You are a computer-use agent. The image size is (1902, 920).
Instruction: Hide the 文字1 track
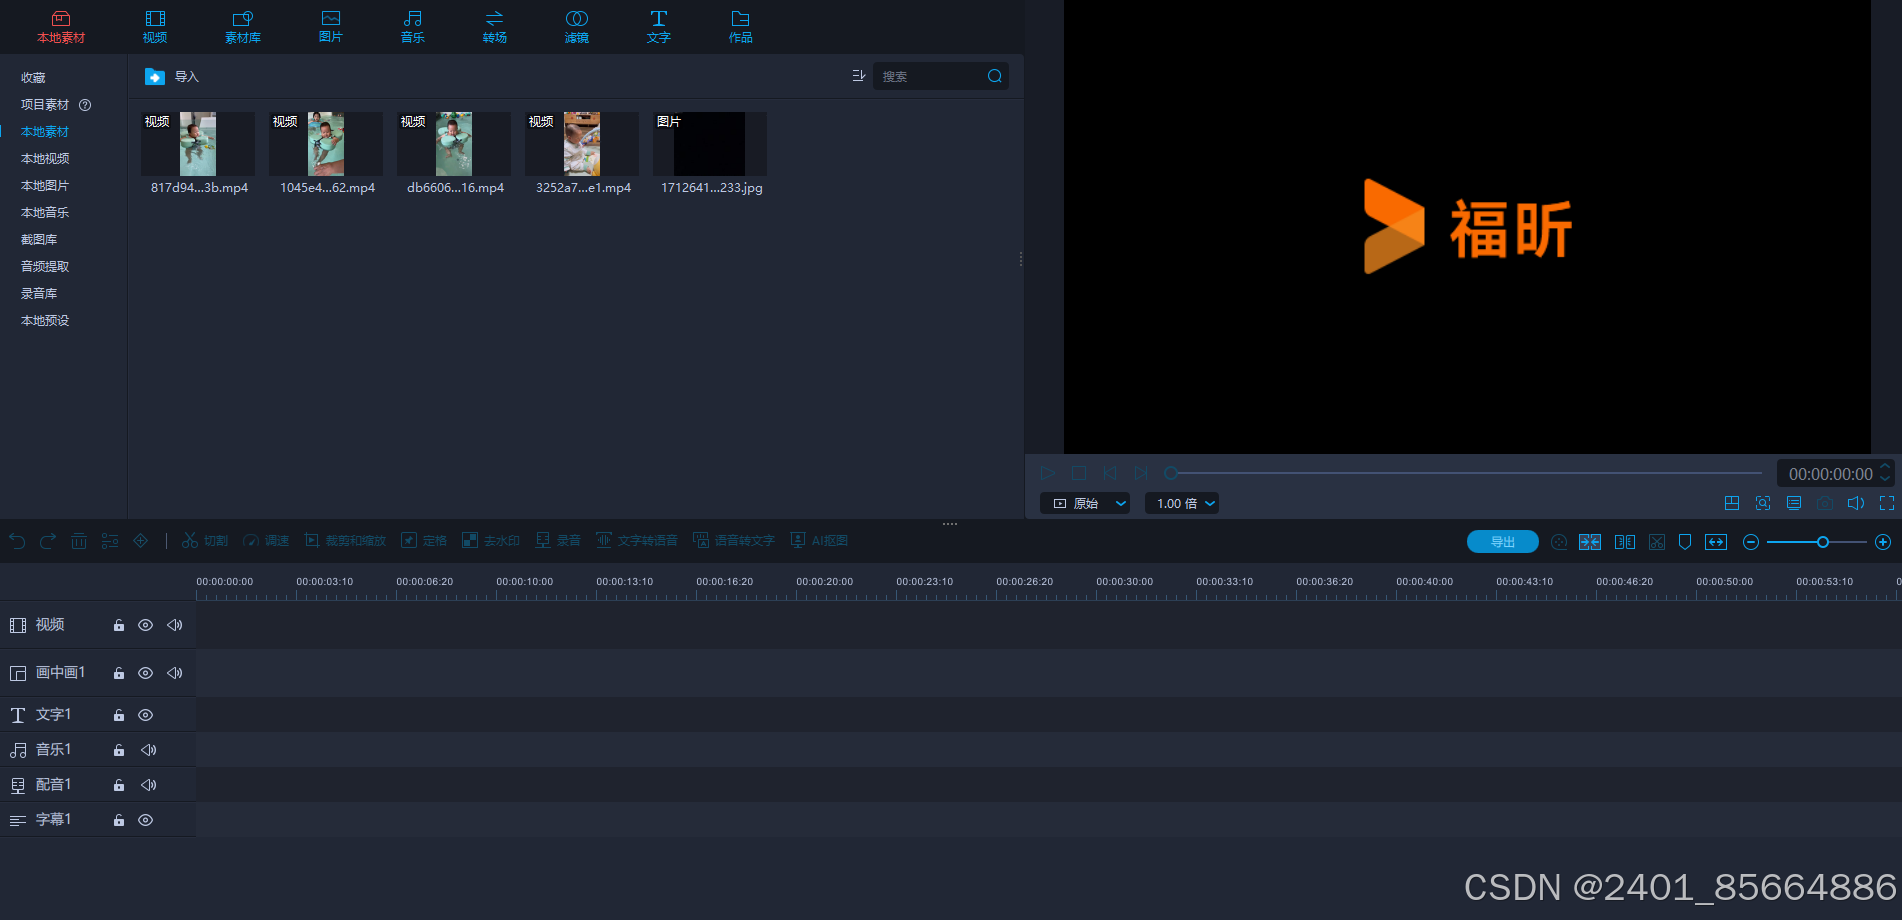tap(145, 715)
